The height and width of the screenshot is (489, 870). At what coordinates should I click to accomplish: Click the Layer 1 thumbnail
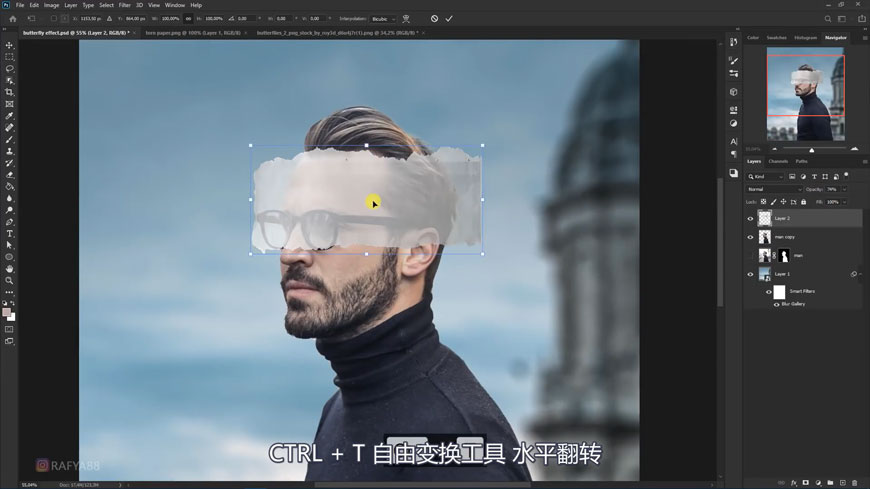(765, 274)
